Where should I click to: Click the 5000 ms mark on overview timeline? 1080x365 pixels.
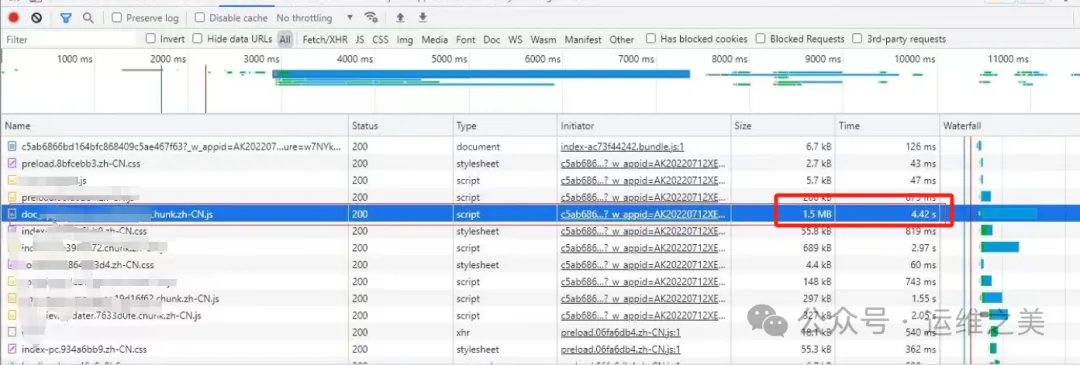[x=449, y=59]
